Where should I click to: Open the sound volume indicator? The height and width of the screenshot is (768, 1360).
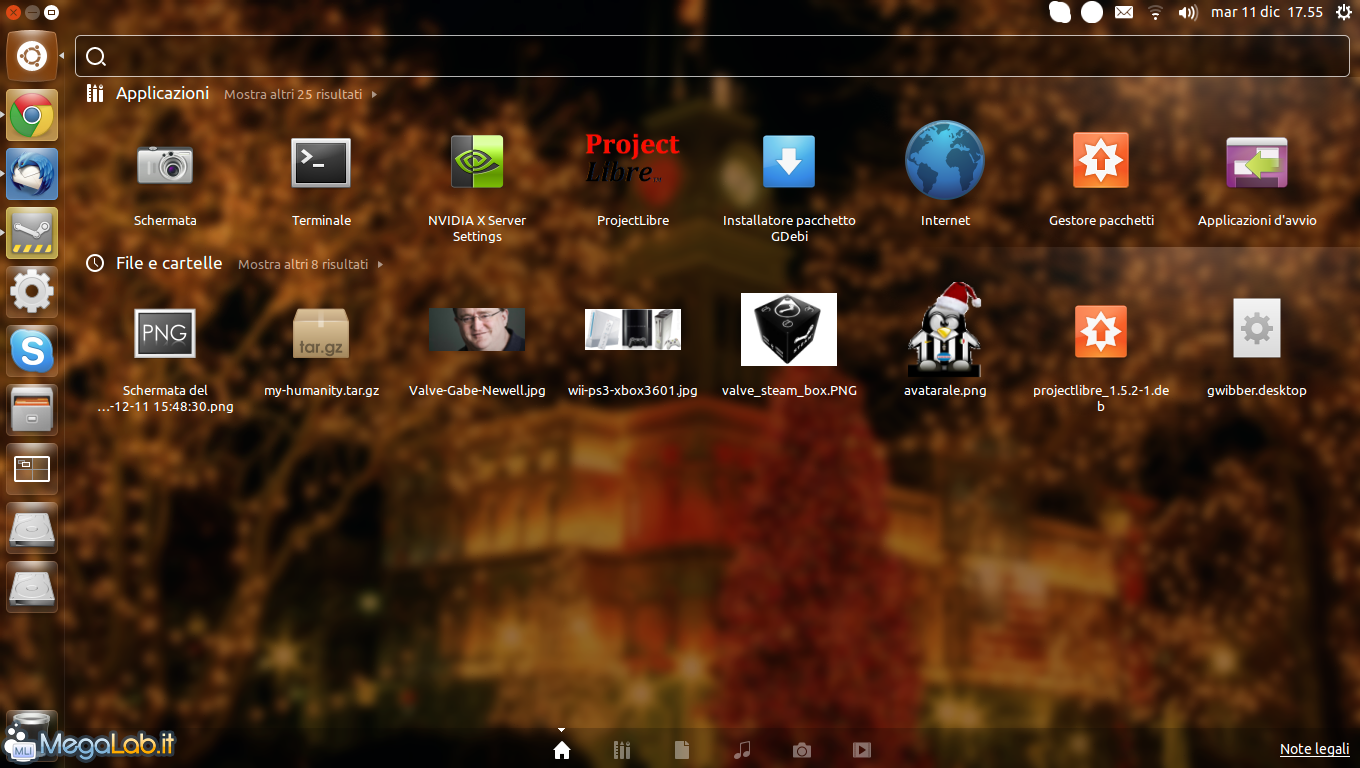pyautogui.click(x=1188, y=12)
